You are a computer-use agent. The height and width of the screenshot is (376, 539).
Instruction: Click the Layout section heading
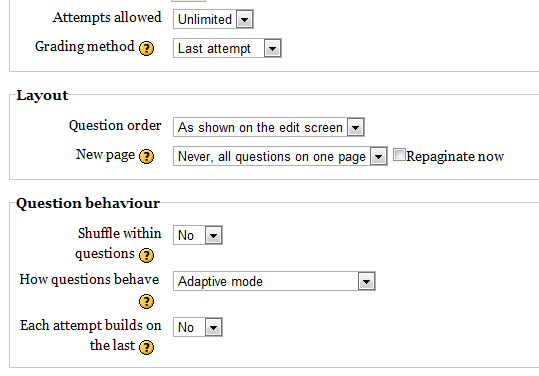click(x=42, y=95)
